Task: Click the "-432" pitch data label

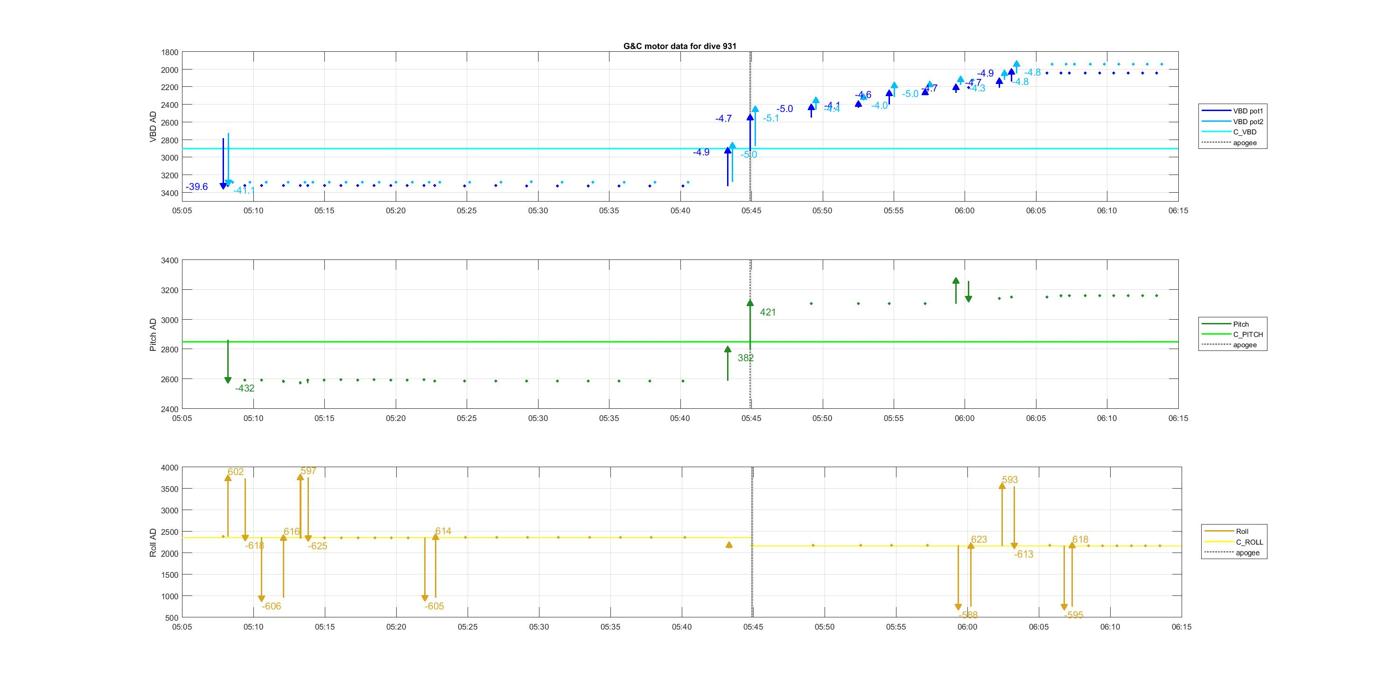Action: (244, 388)
